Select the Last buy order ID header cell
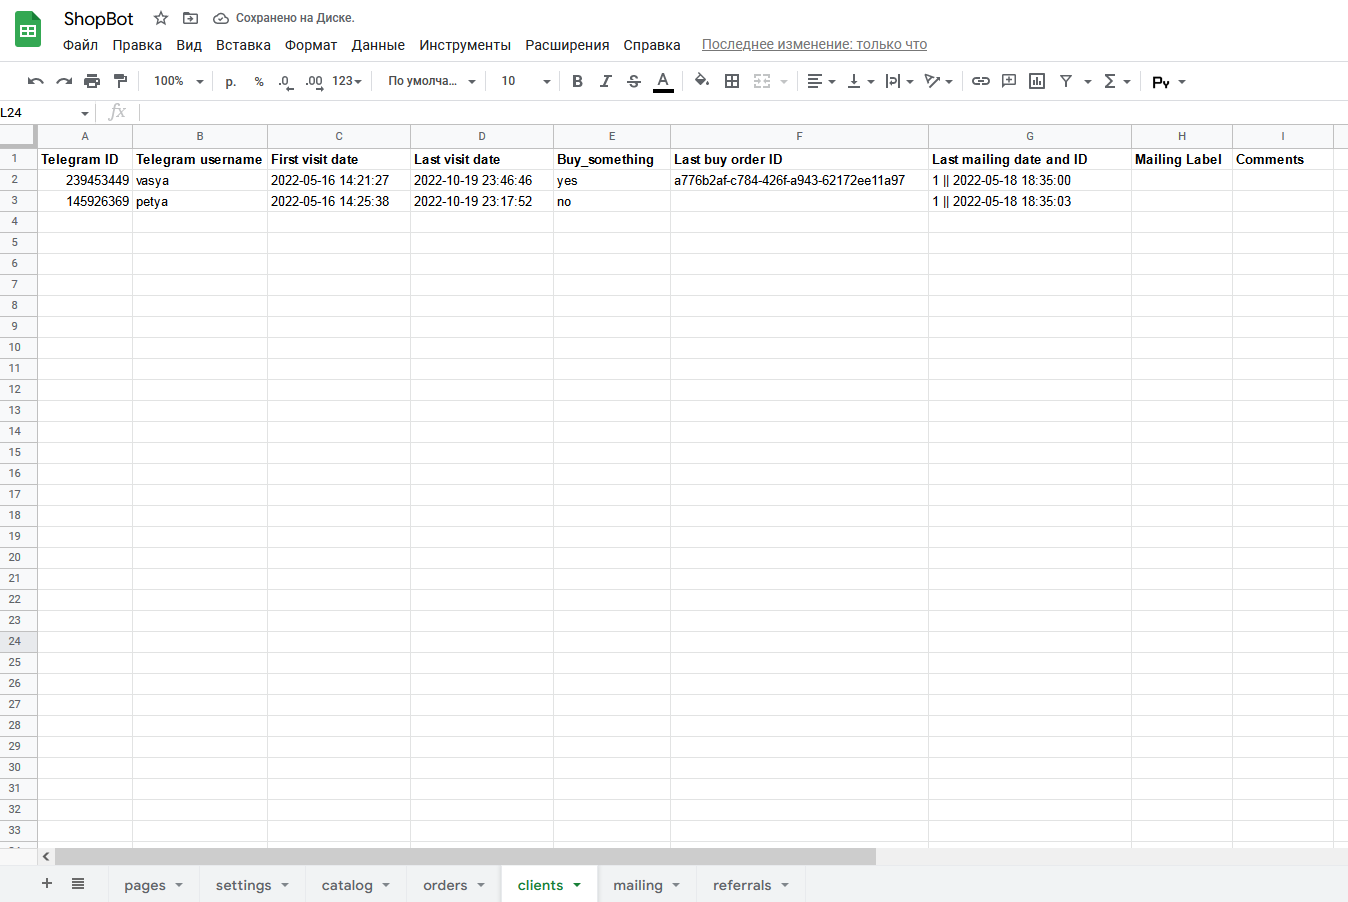Image resolution: width=1348 pixels, height=902 pixels. tap(799, 159)
